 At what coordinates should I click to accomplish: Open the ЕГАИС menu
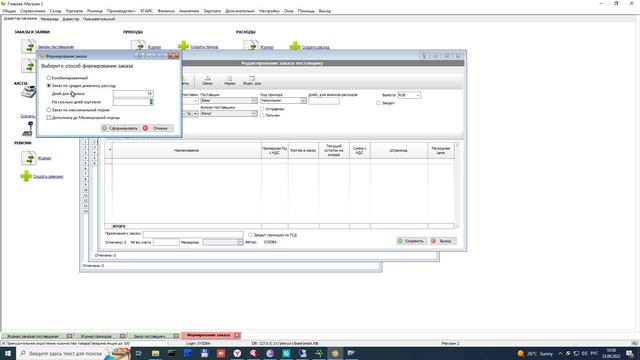pos(147,11)
